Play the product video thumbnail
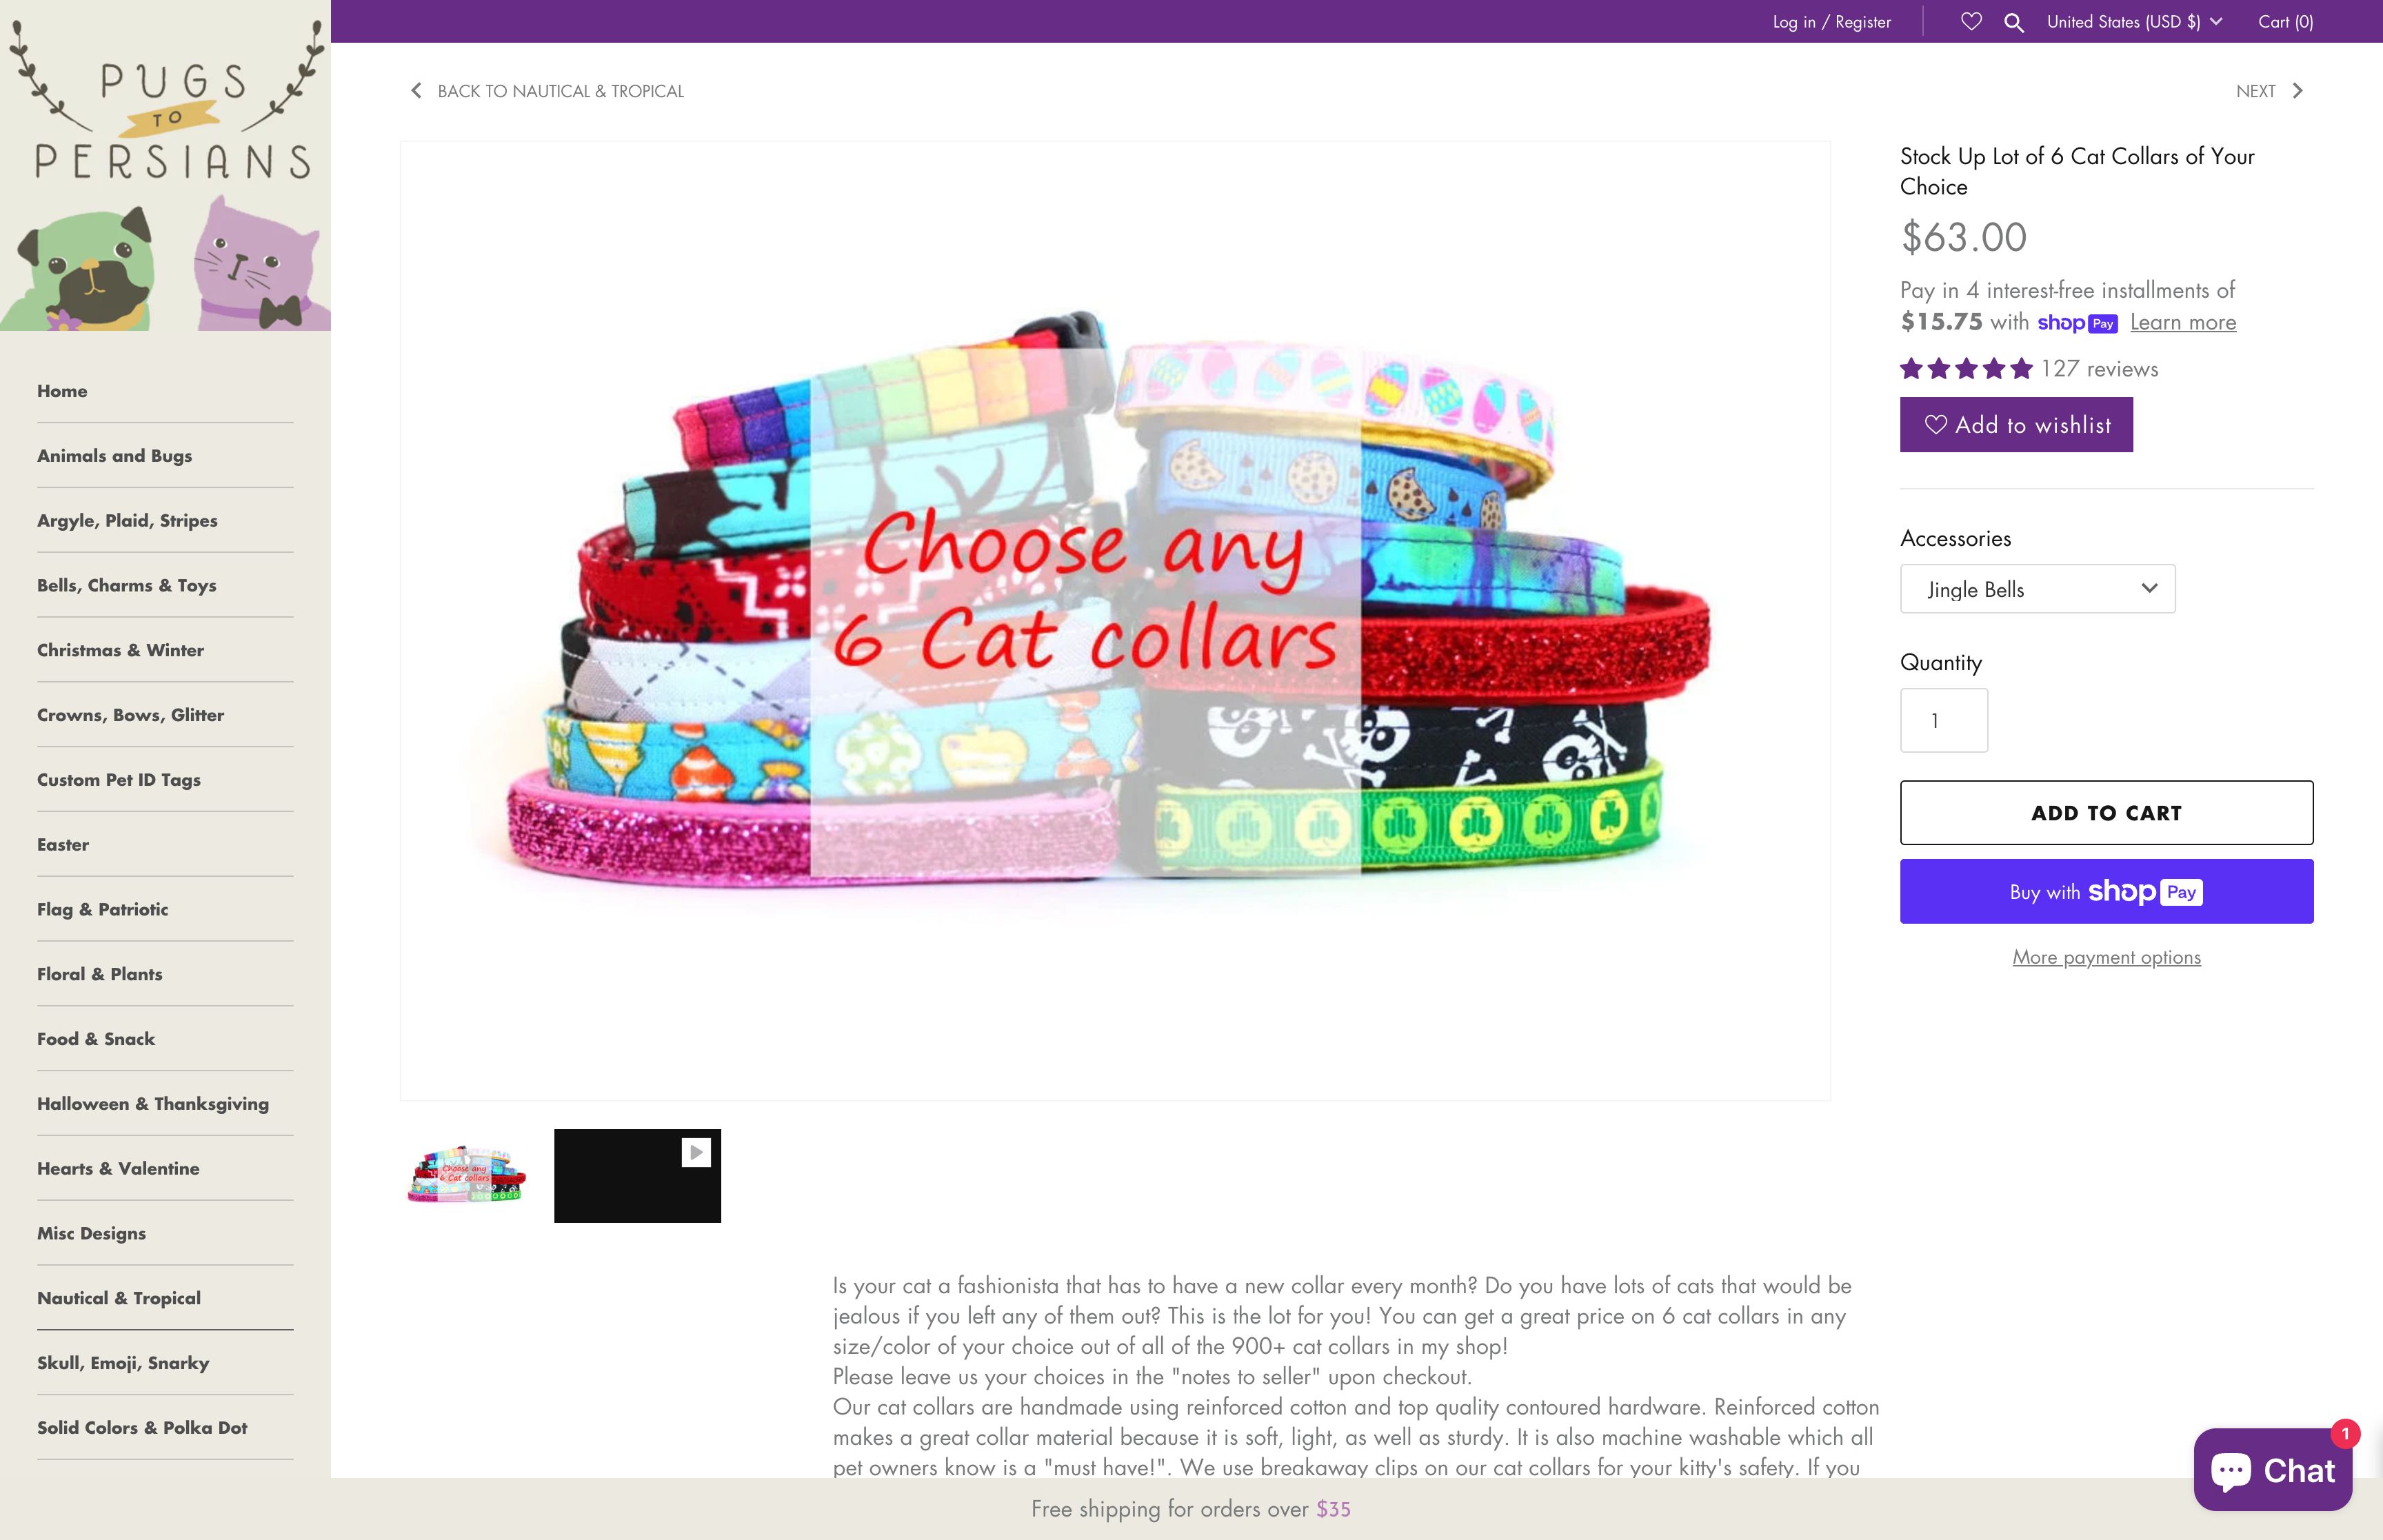The image size is (2383, 1540). click(637, 1176)
